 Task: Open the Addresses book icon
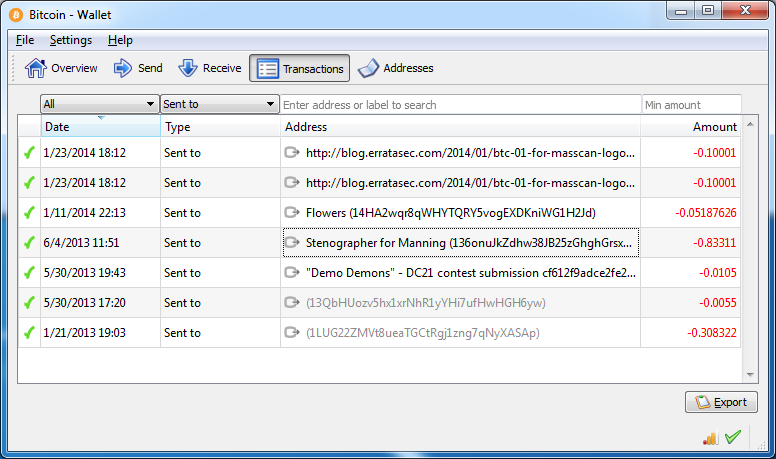point(368,68)
